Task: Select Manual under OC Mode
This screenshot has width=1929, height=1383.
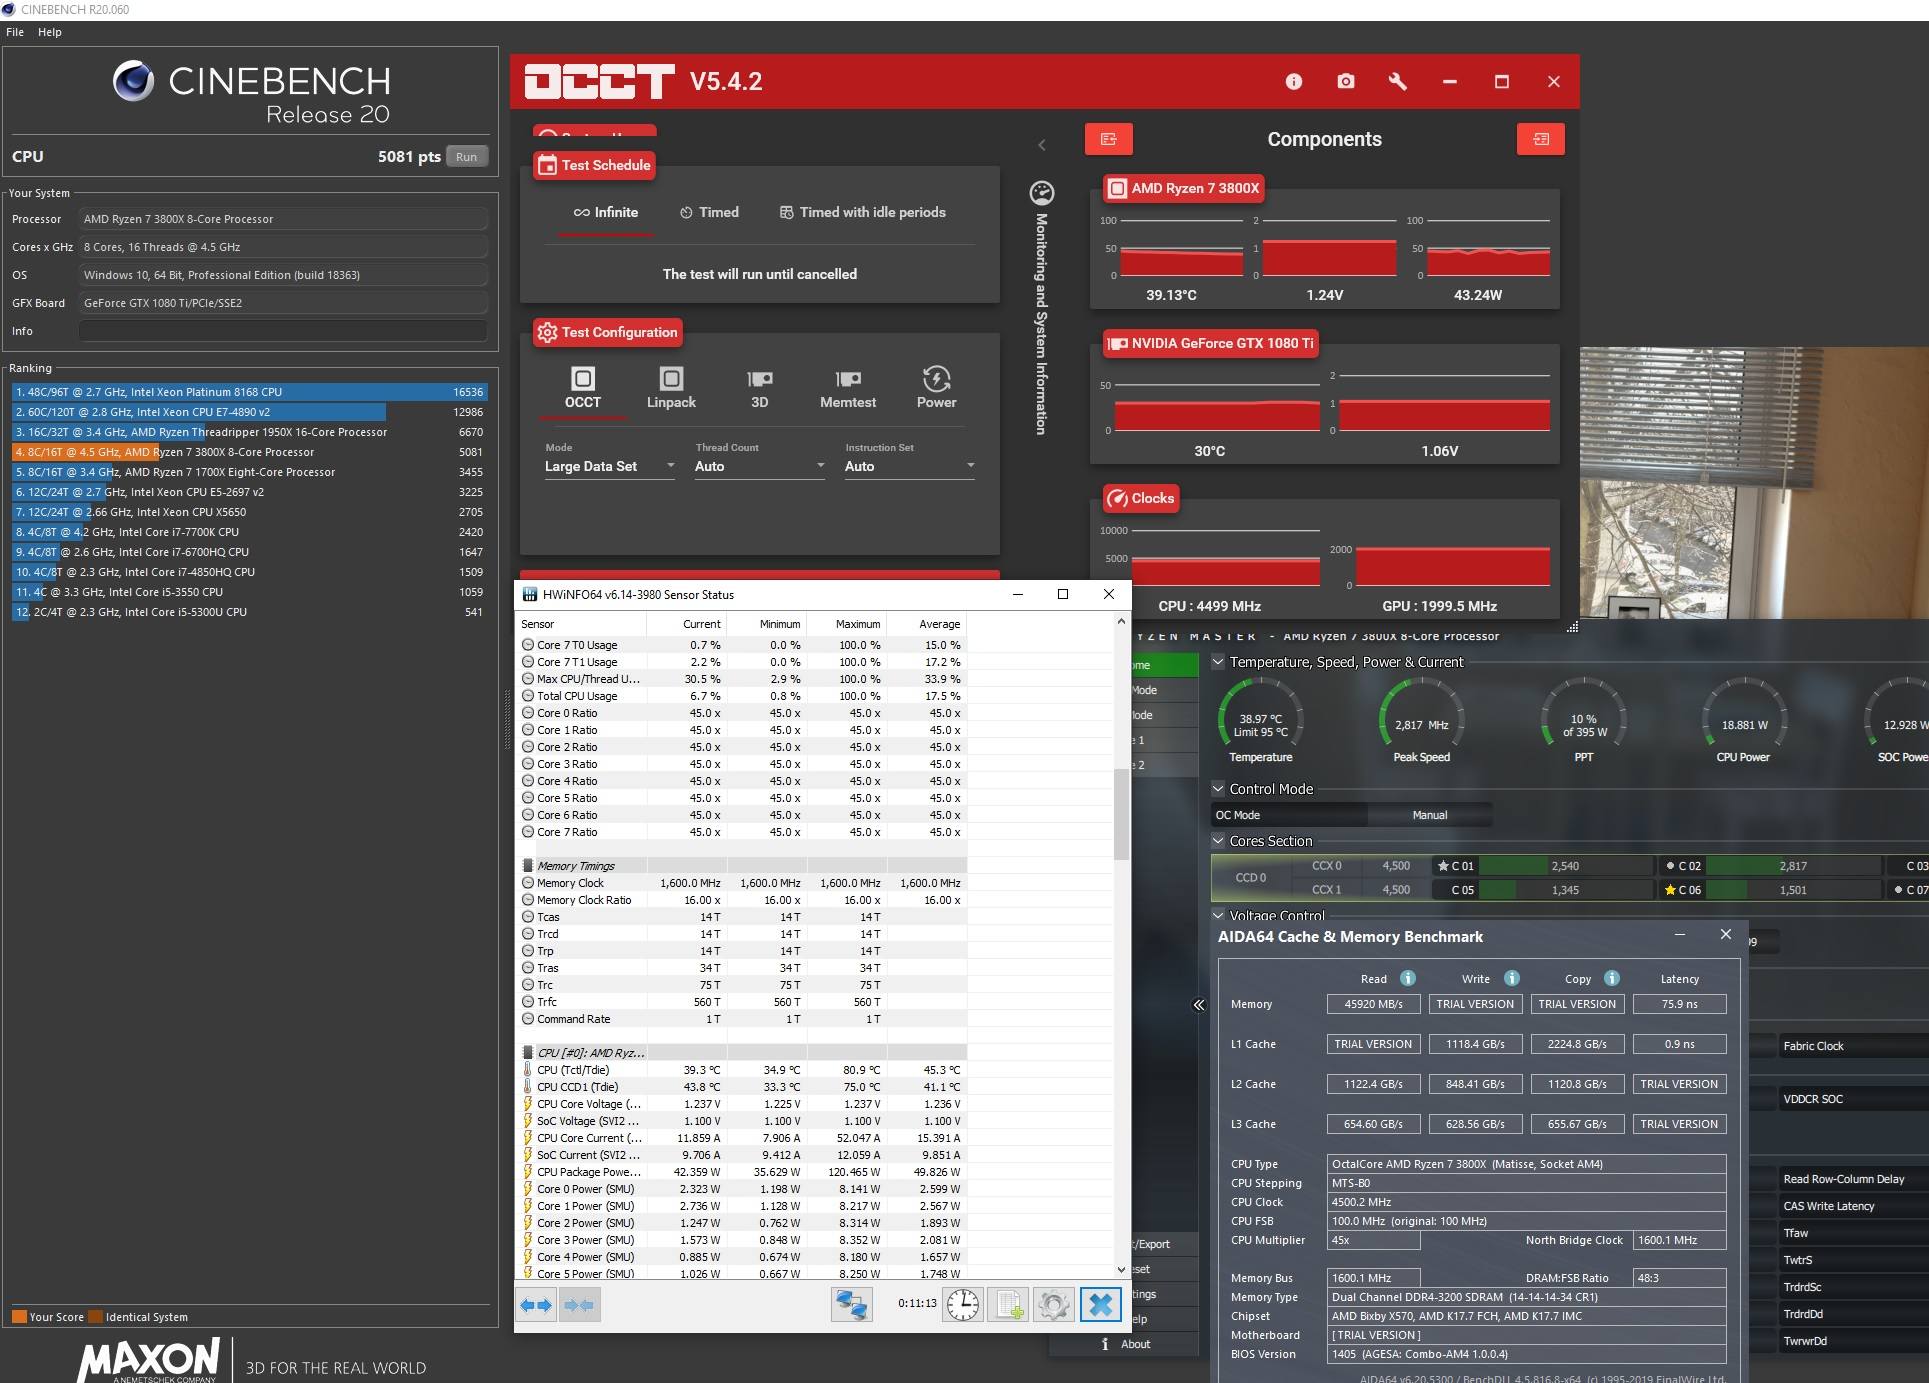Action: 1429,815
